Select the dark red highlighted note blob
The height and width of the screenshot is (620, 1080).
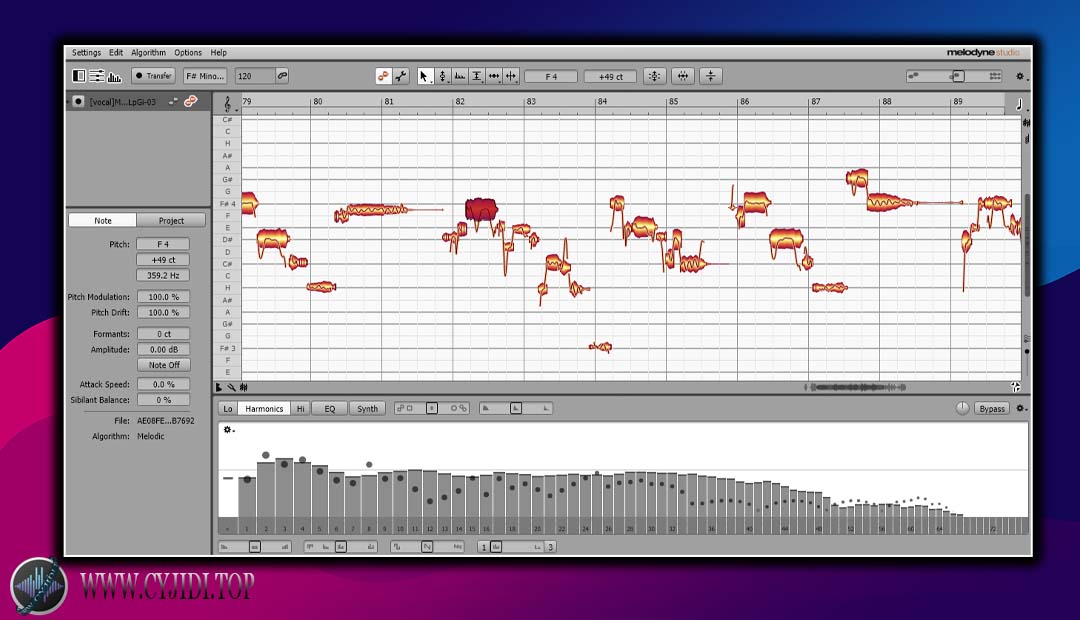481,209
